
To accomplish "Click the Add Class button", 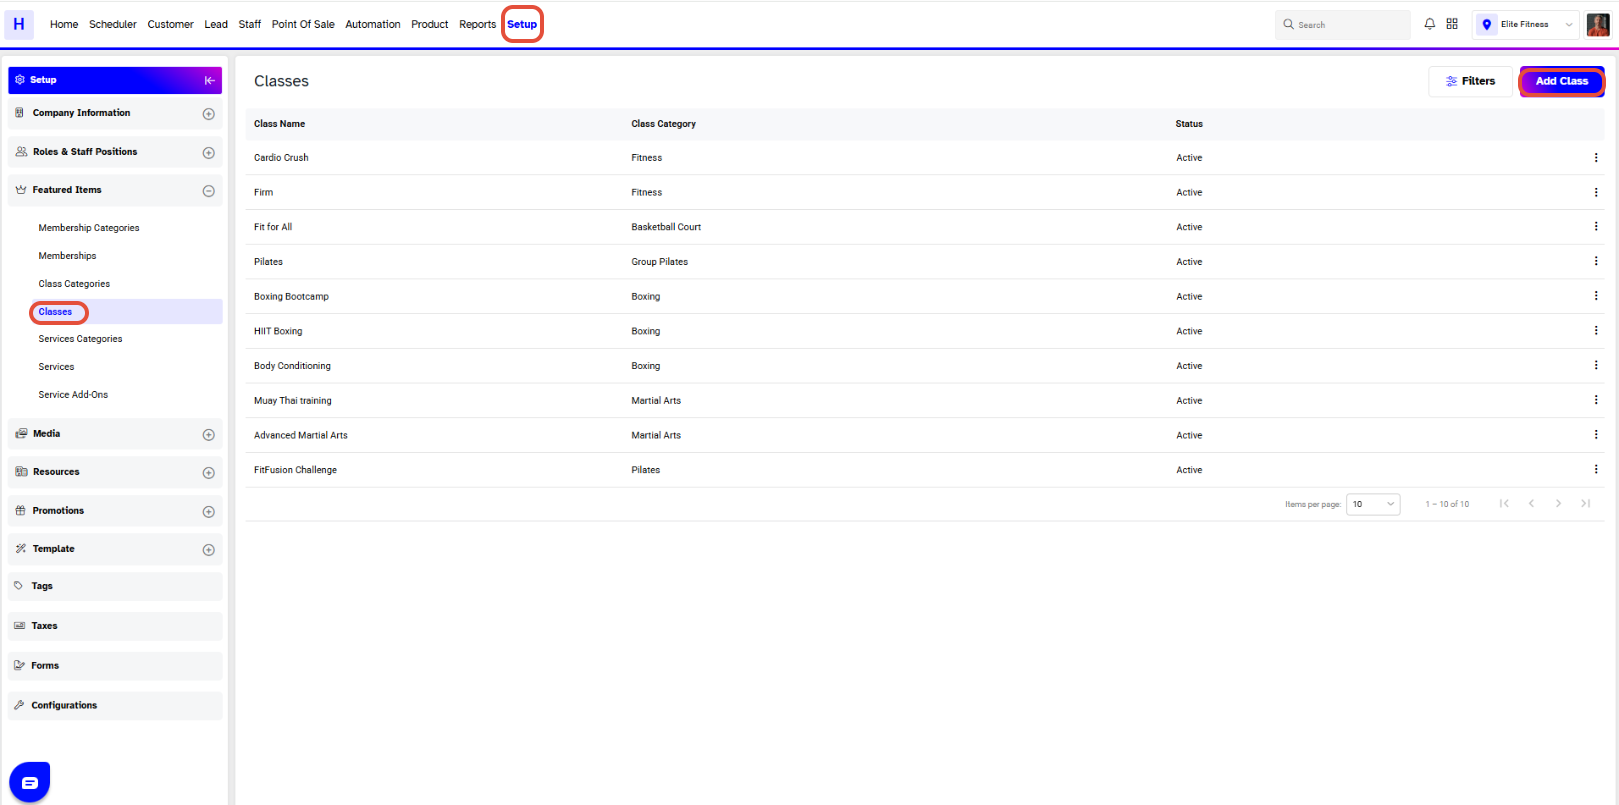I will (x=1562, y=81).
